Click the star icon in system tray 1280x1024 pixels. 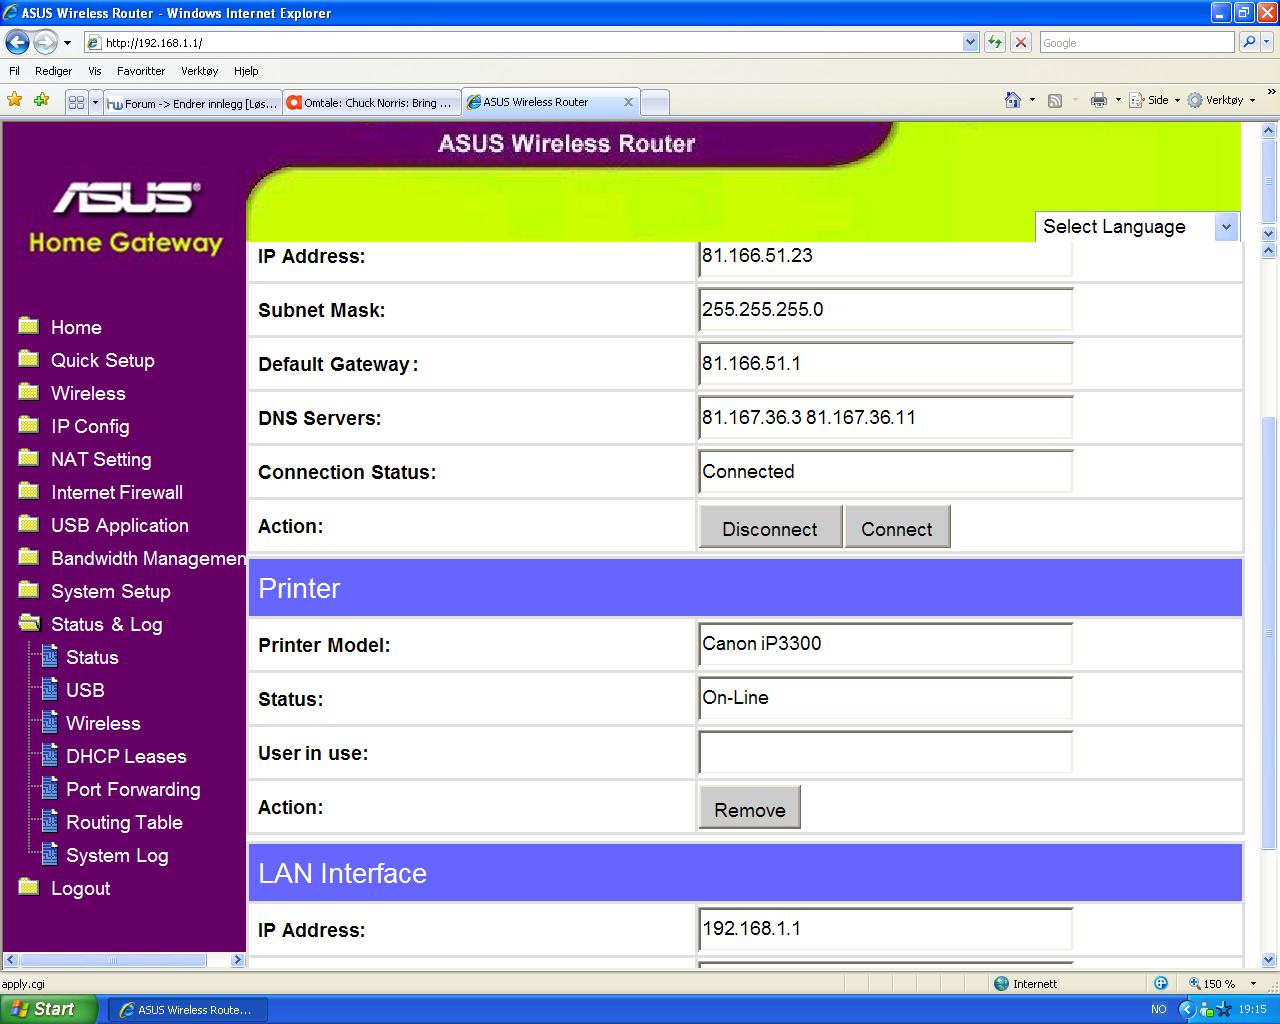1222,1009
